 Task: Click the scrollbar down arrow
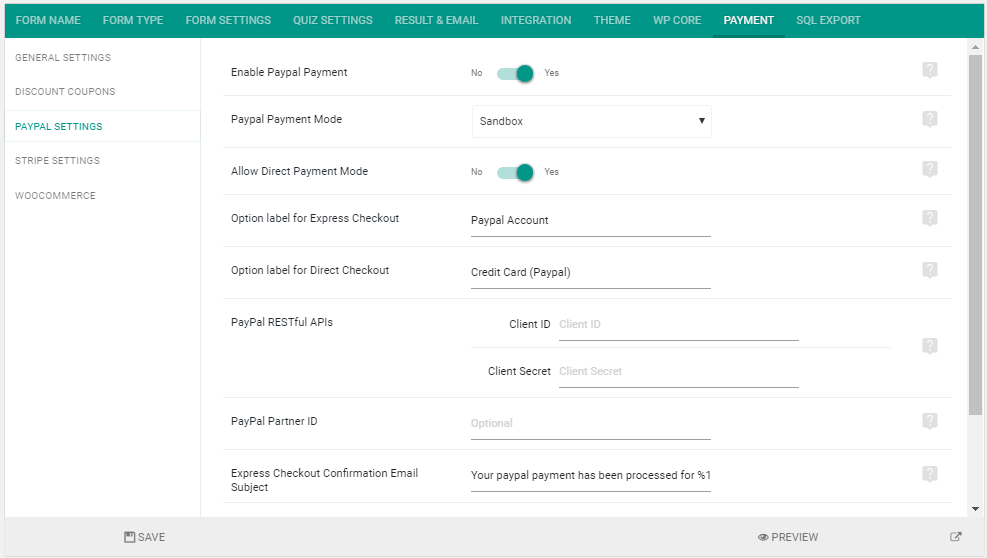tap(975, 509)
